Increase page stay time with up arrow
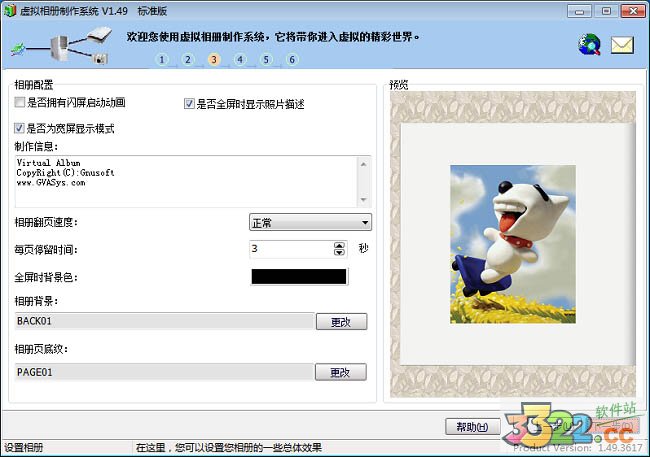This screenshot has width=650, height=457. click(339, 245)
